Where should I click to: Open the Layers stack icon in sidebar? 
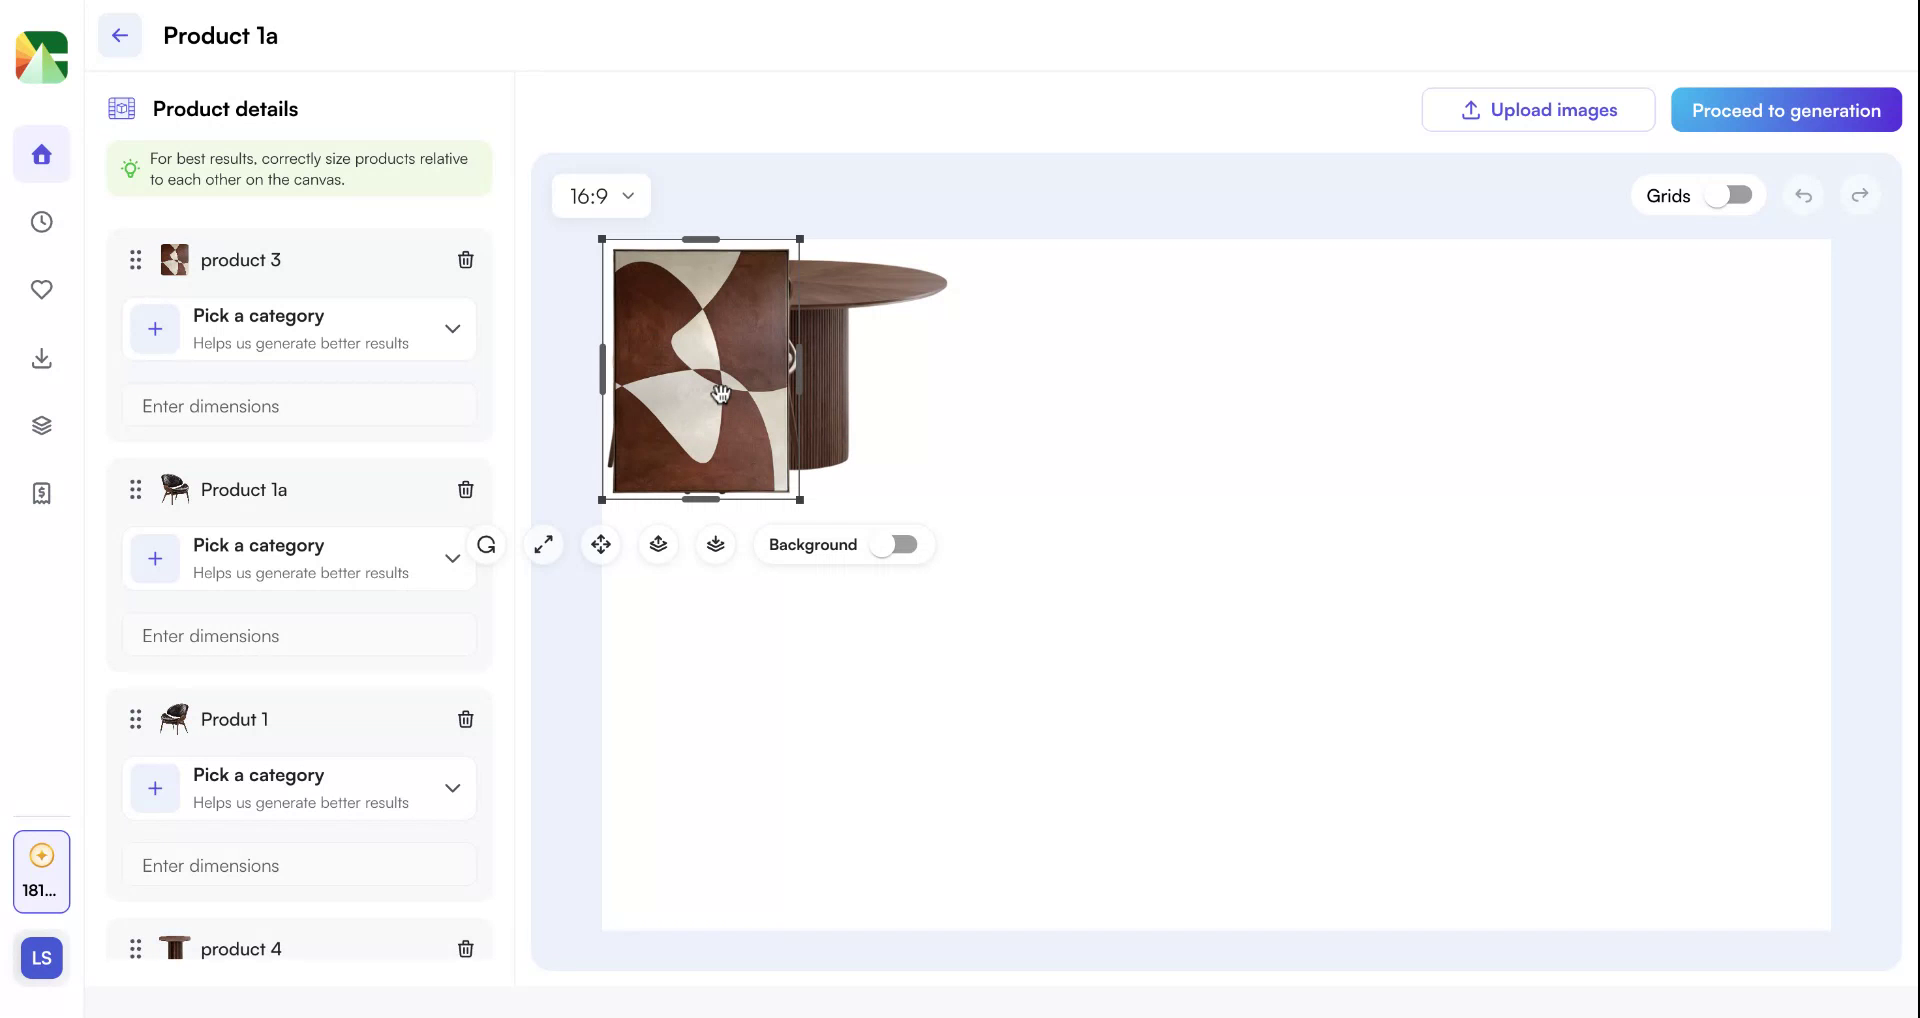pos(41,424)
